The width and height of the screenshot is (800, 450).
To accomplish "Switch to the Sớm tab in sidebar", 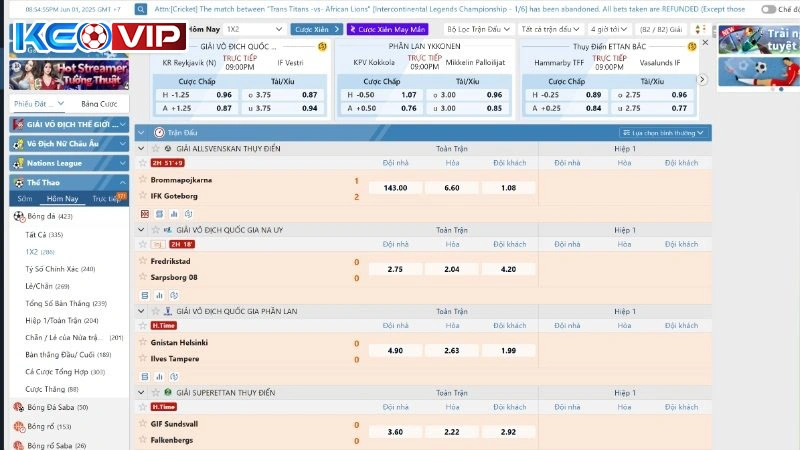I will [24, 199].
